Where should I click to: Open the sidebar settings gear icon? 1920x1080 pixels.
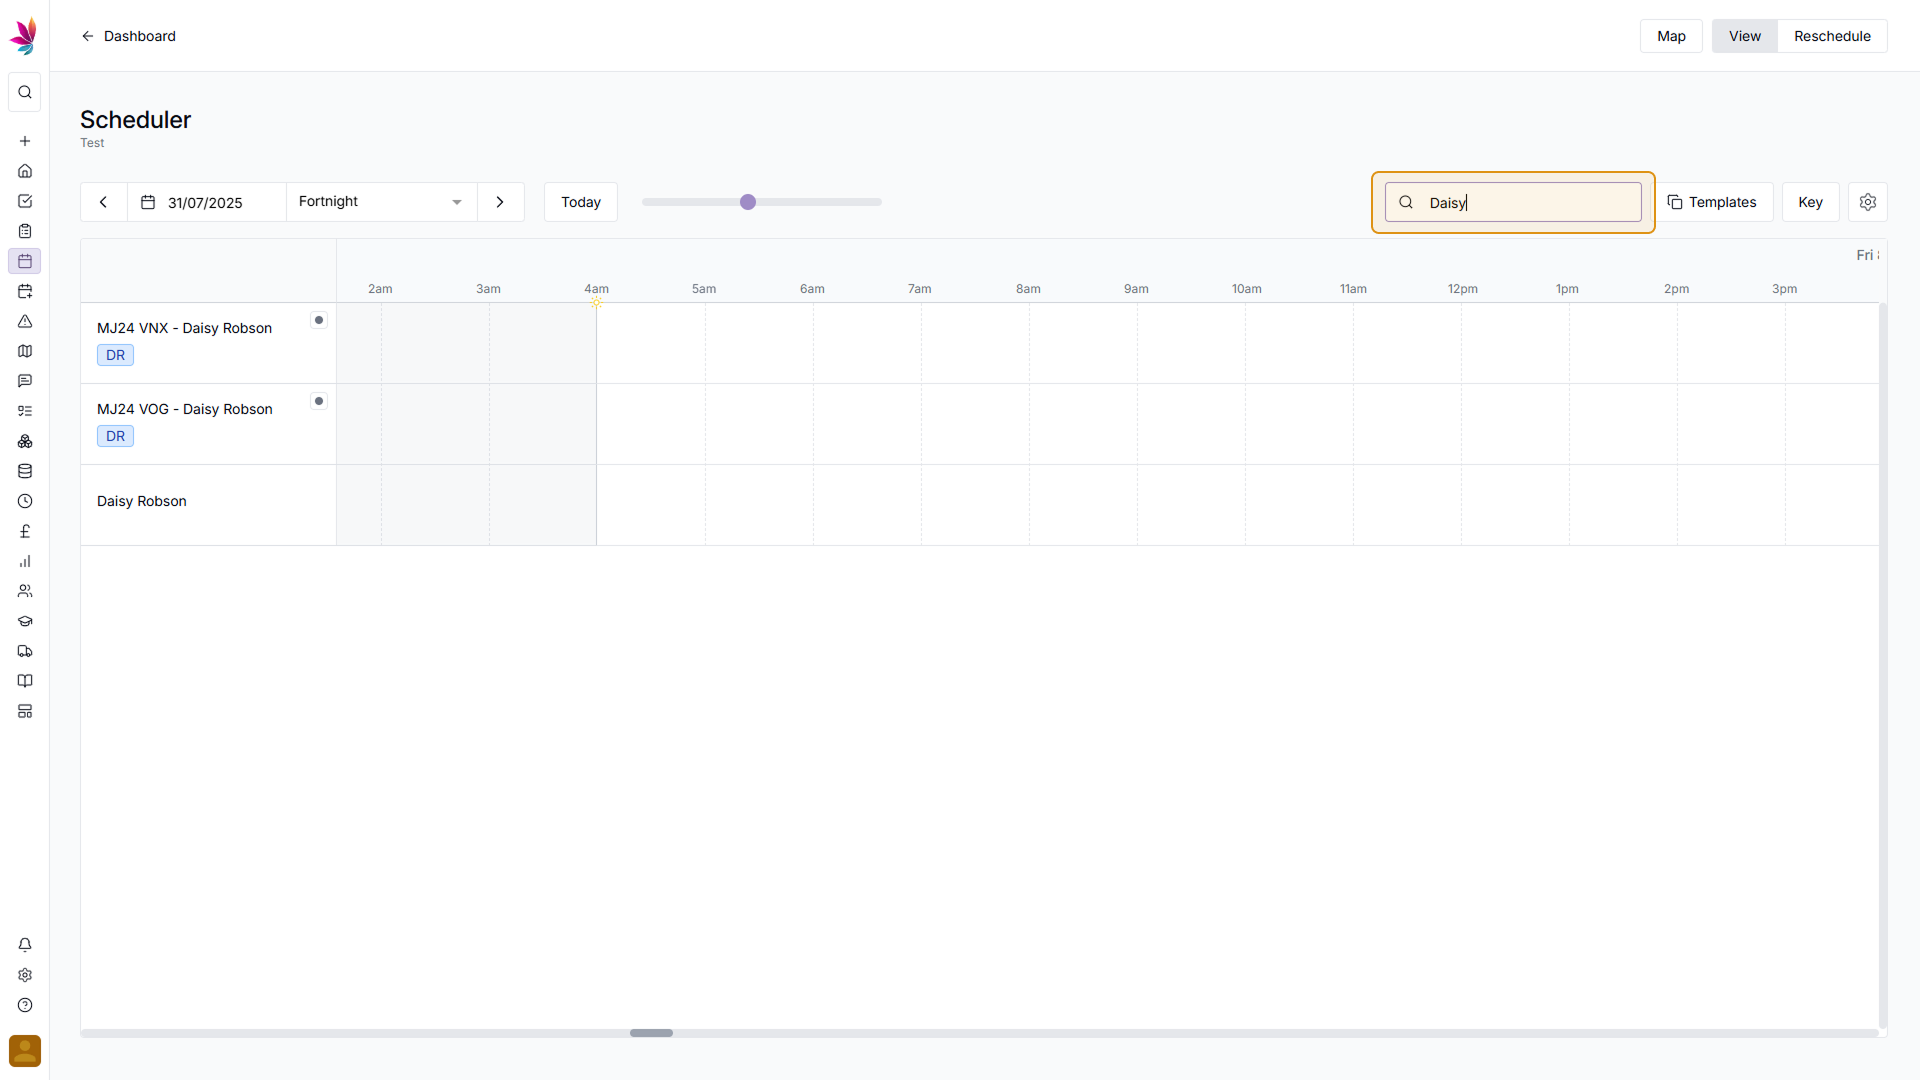[x=25, y=975]
